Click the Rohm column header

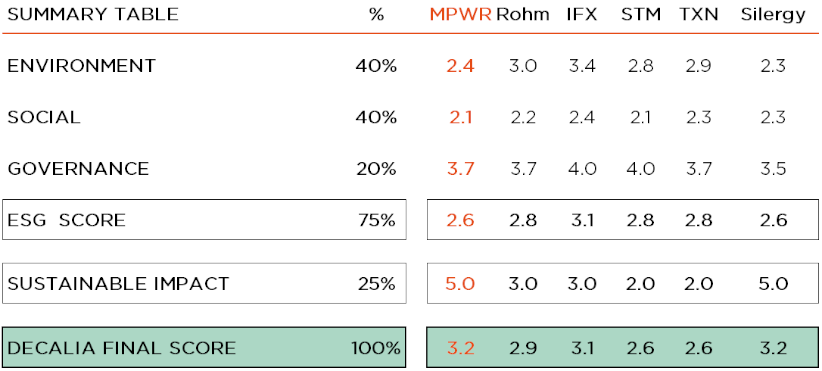[x=523, y=15]
